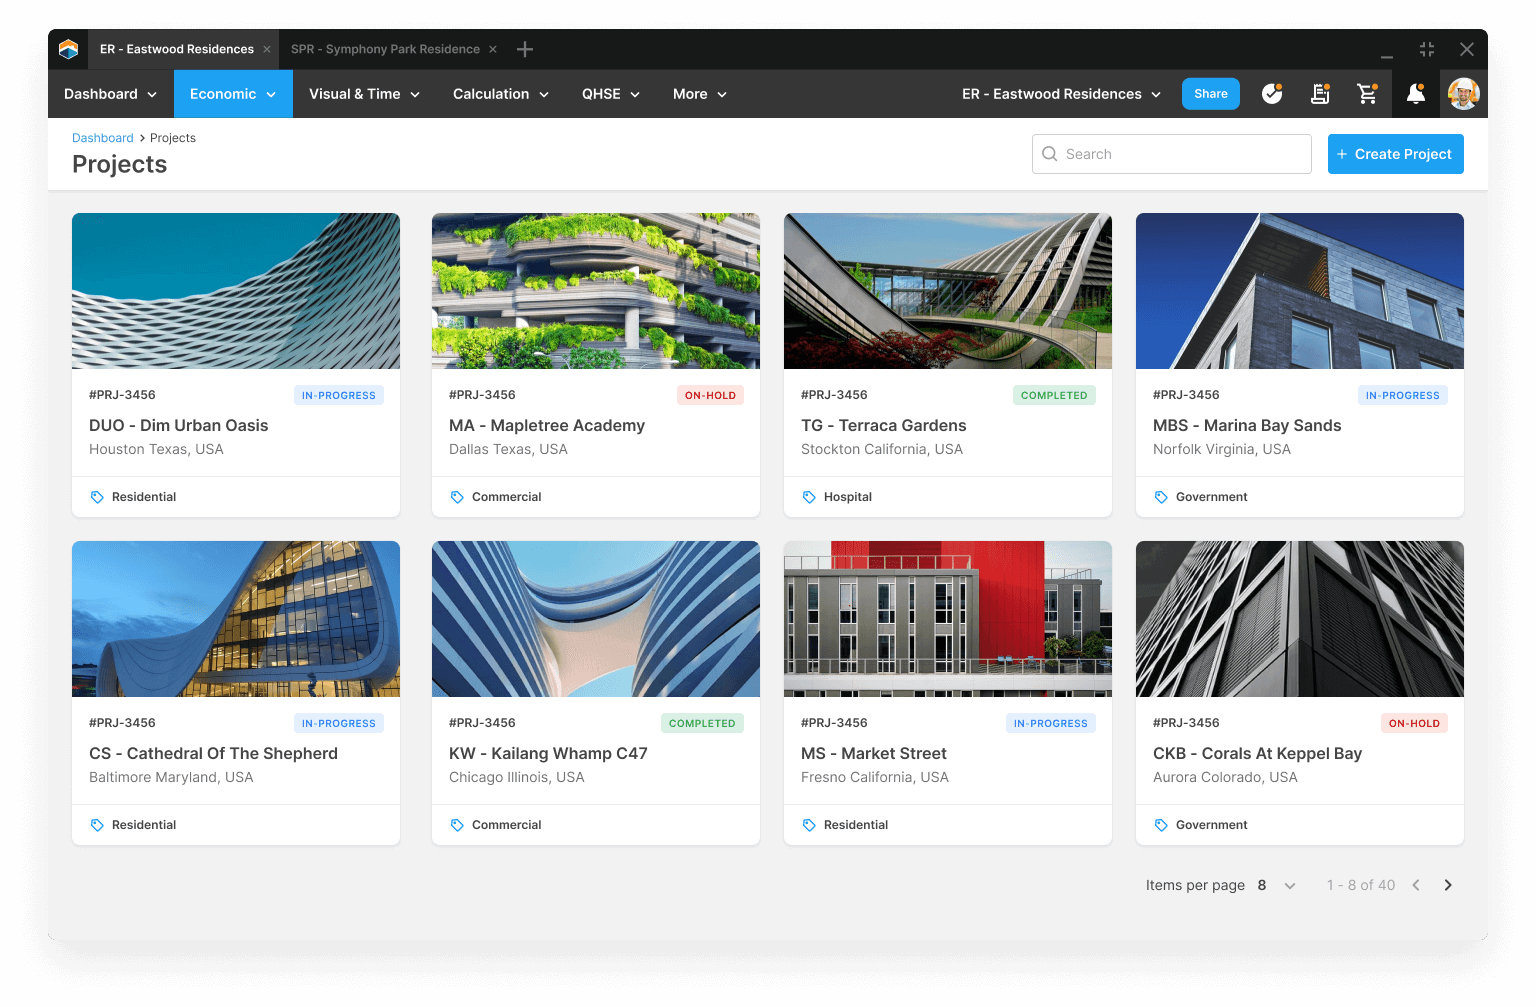This screenshot has height=1007, width=1536.
Task: Add a new tab with plus icon
Action: 525,49
